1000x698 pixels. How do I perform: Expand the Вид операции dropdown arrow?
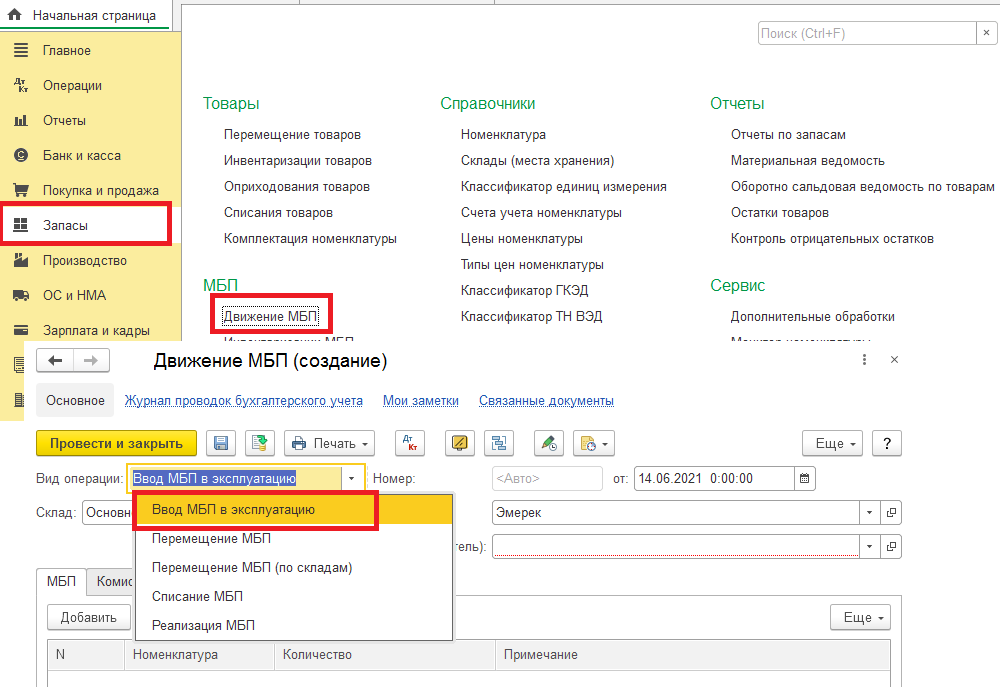click(351, 478)
